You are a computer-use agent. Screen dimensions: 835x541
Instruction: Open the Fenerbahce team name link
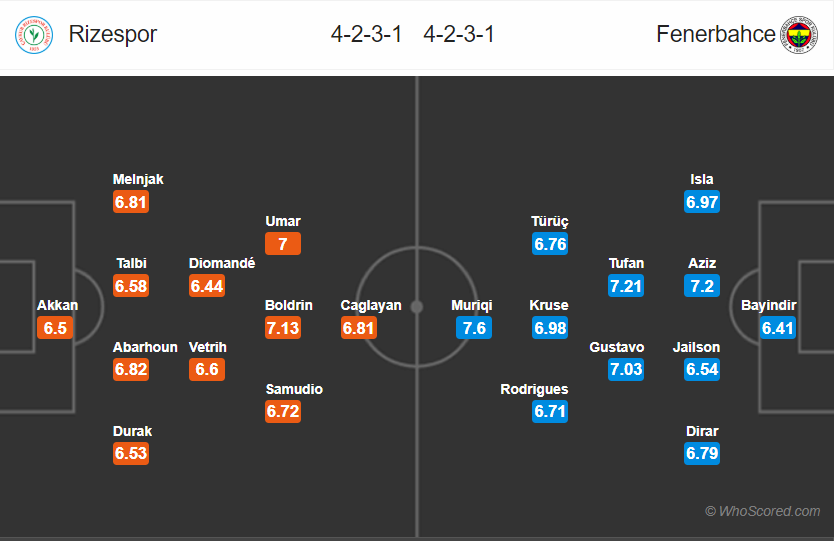coord(716,34)
